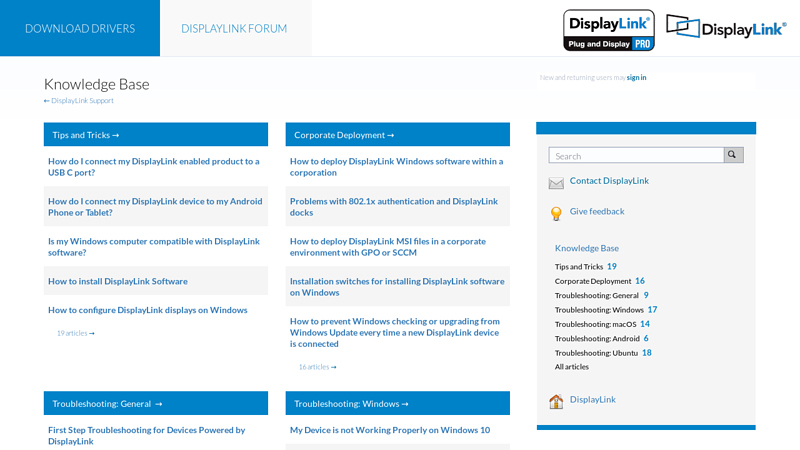The image size is (800, 450).
Task: Click the Give feedback link
Action: point(597,211)
